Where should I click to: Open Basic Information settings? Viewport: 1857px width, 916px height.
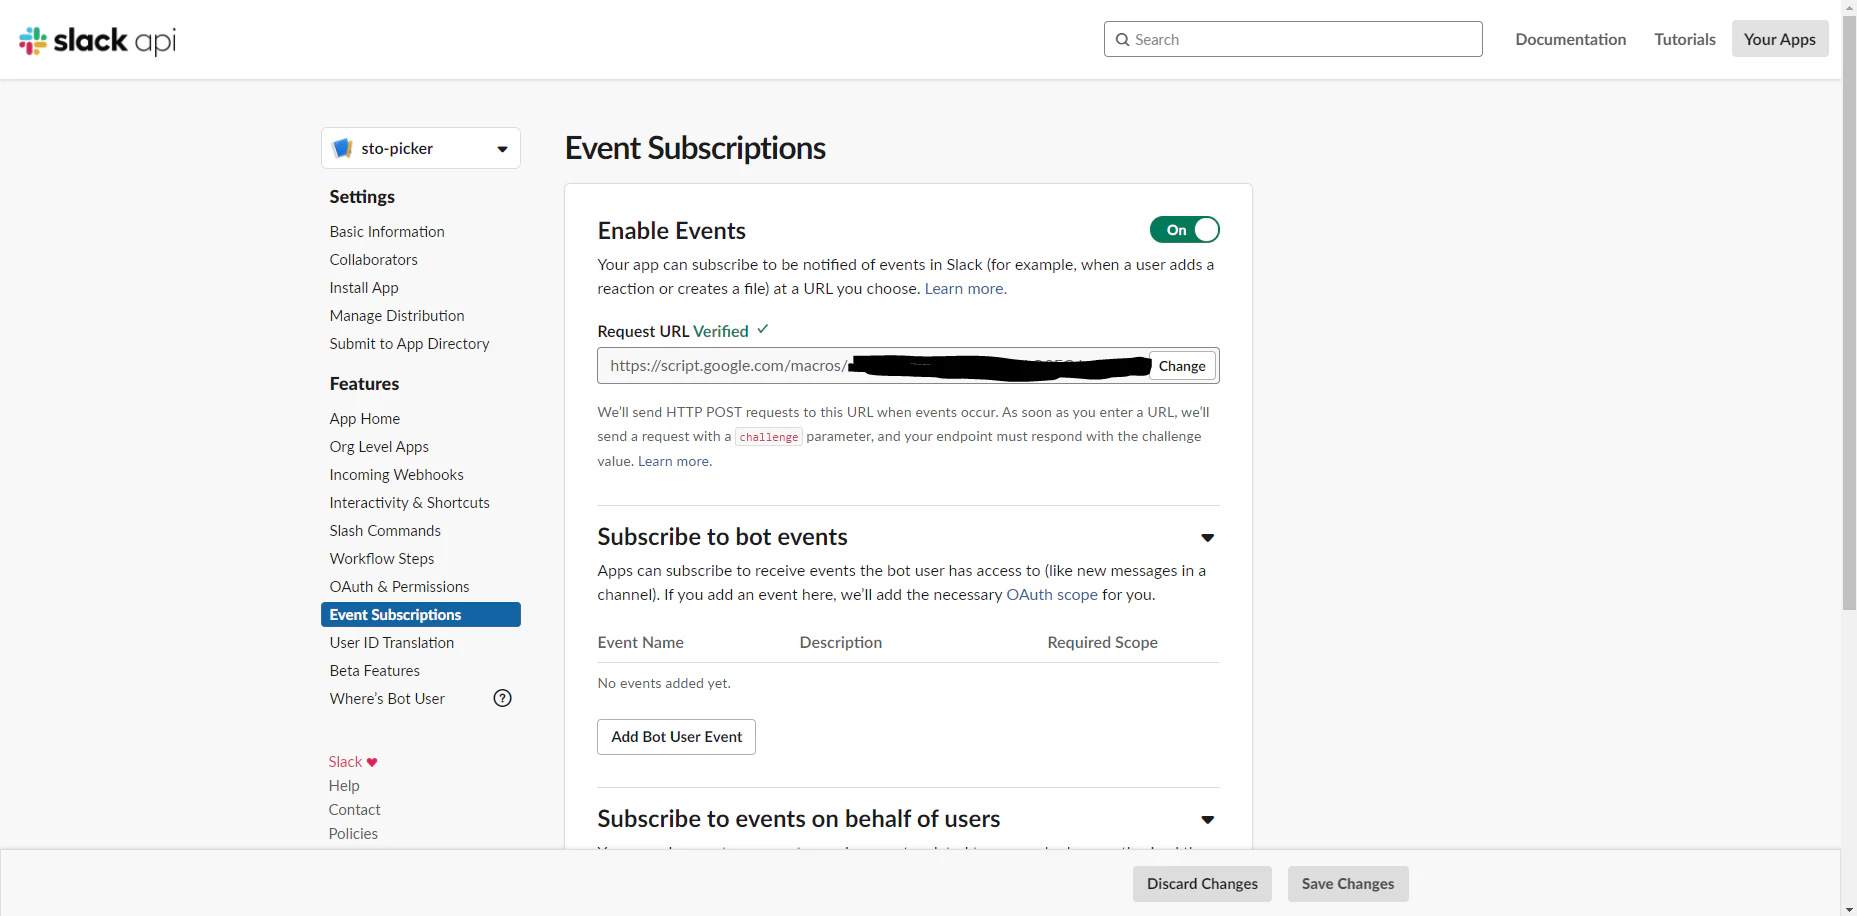point(387,232)
